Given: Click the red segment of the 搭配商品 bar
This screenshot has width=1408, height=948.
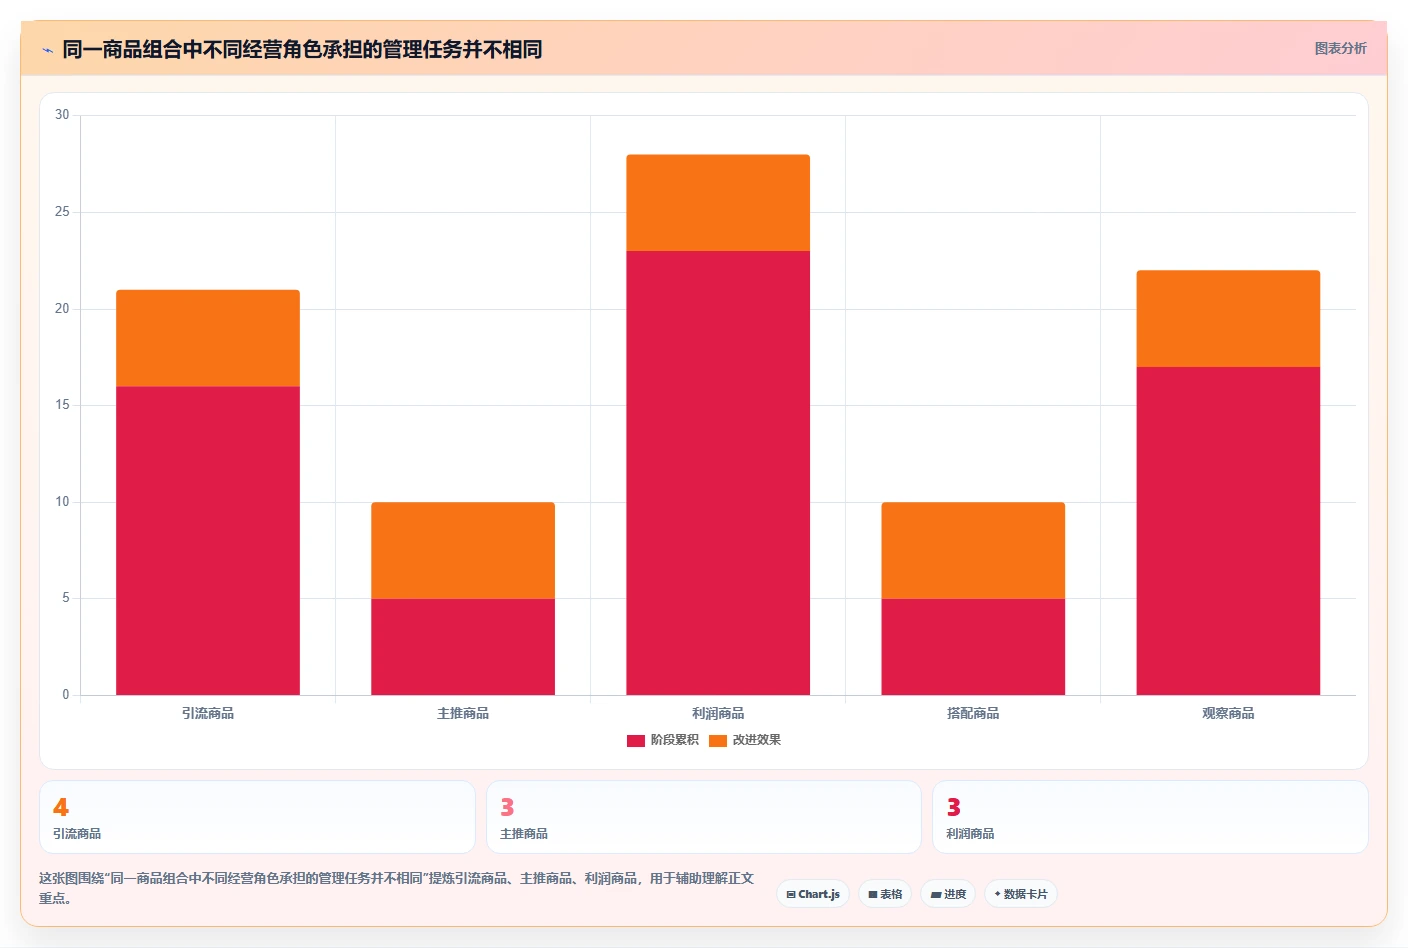Looking at the screenshot, I should (x=973, y=647).
